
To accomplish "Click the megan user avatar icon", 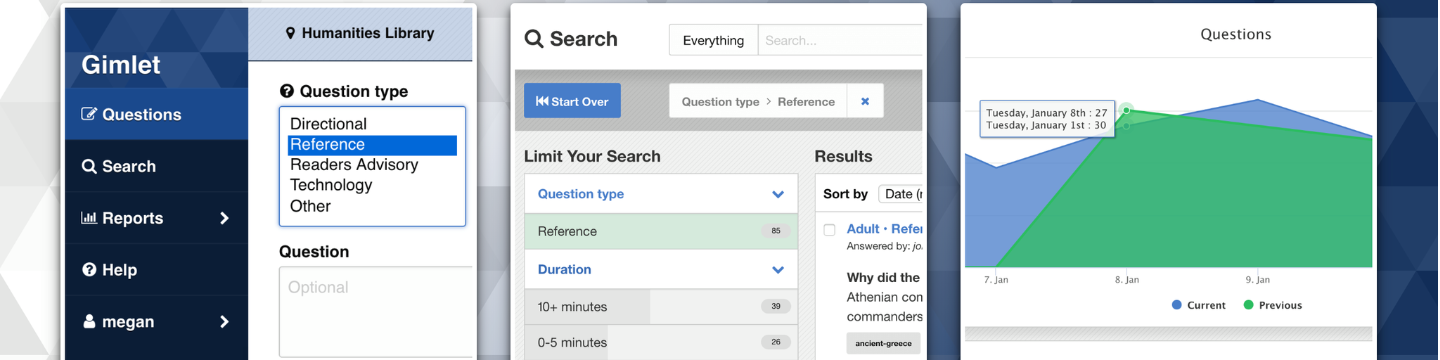I will (x=89, y=322).
